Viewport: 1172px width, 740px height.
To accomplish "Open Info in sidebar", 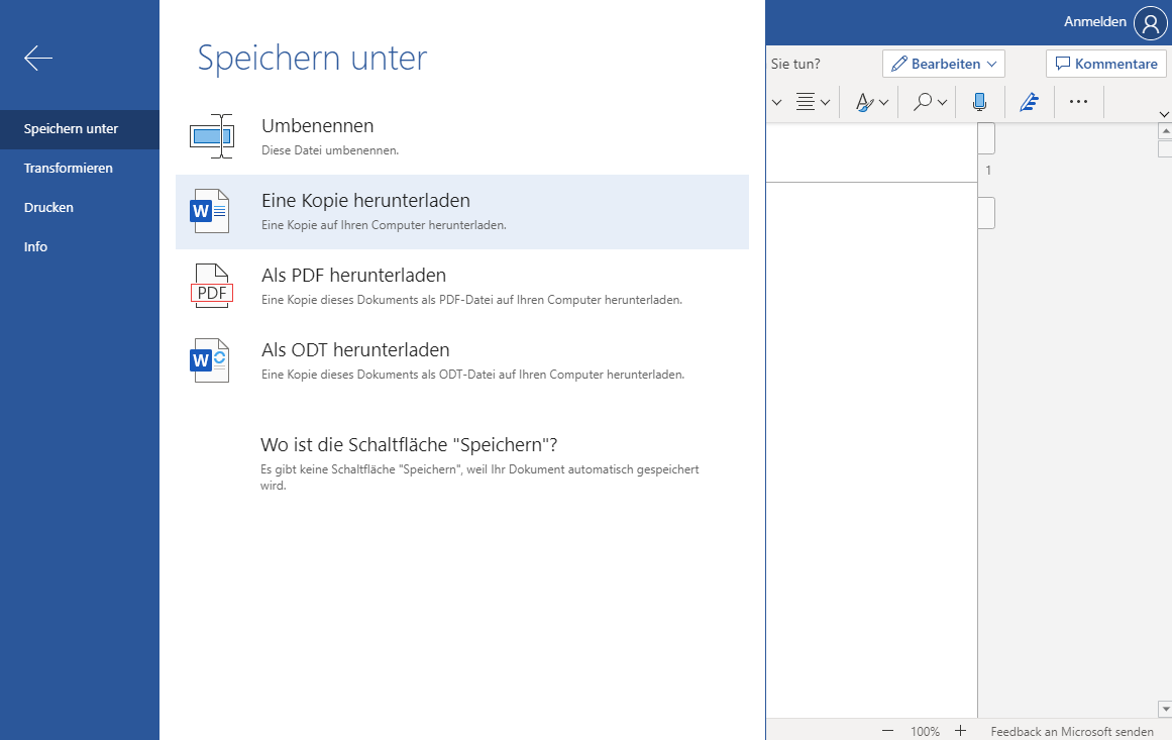I will [x=79, y=247].
